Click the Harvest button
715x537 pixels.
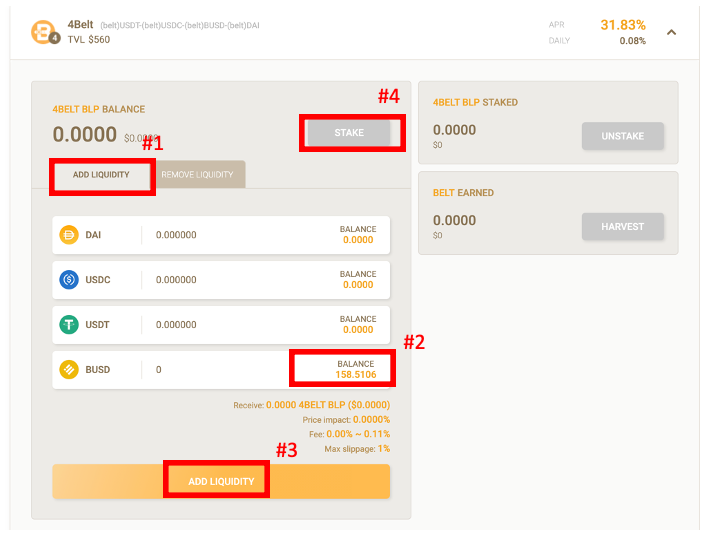[622, 227]
